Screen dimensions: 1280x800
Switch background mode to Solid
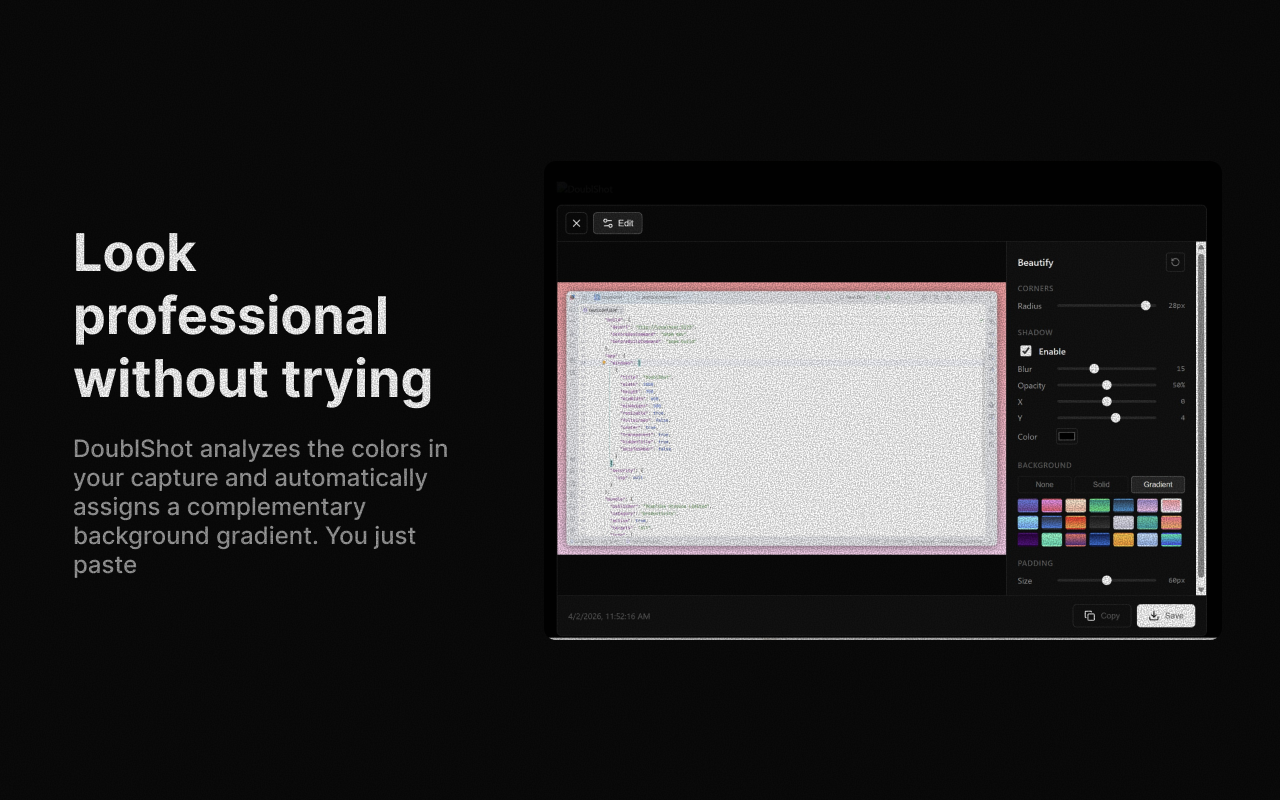1101,484
